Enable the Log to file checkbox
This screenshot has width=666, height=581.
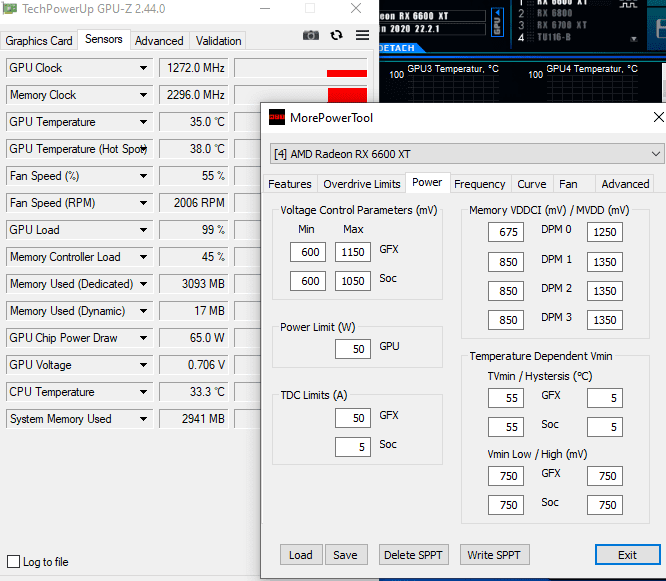[x=14, y=561]
